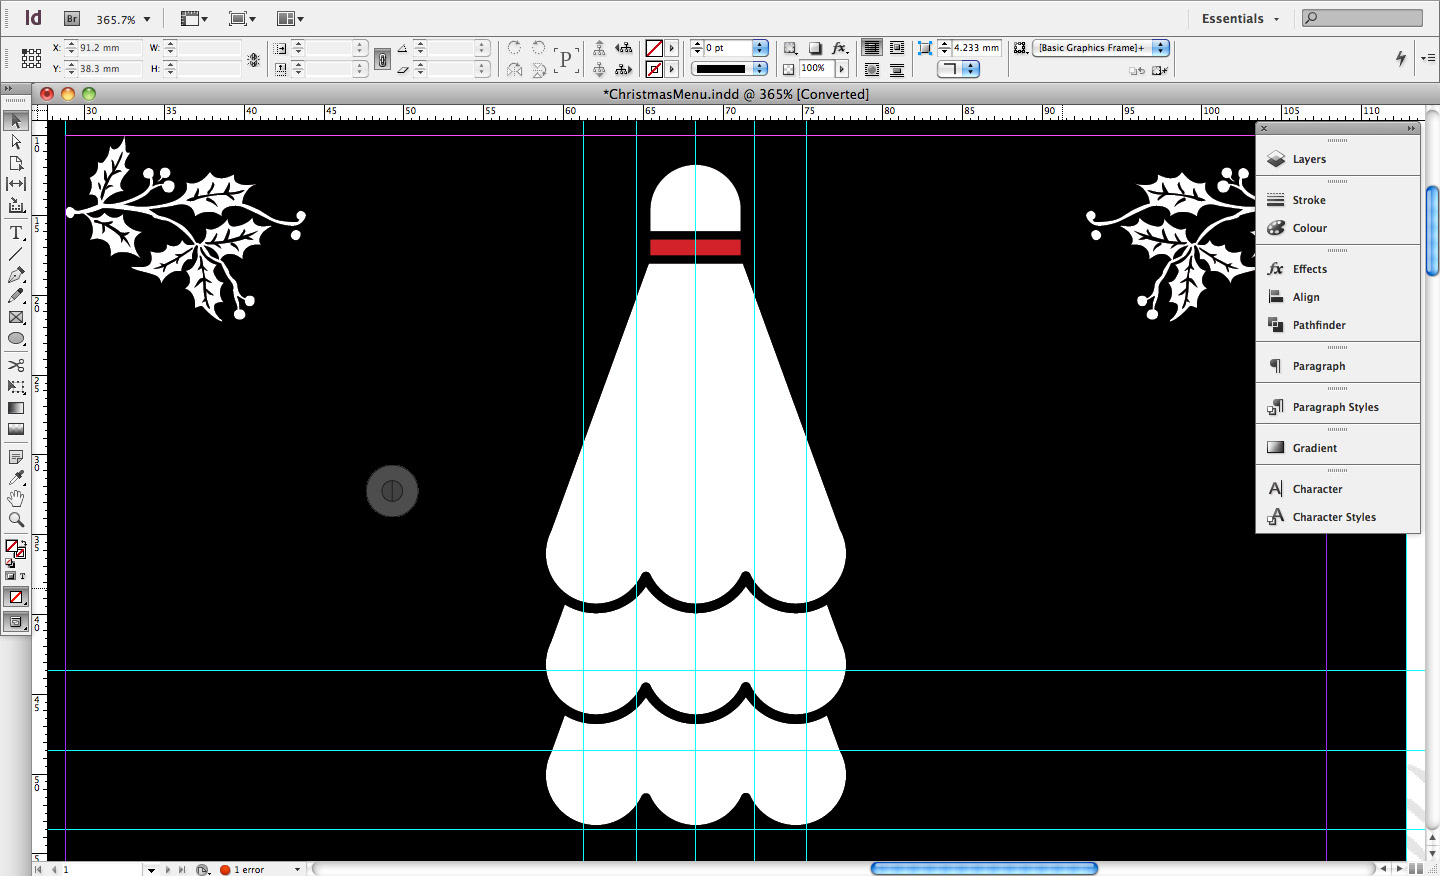Select the Direct Selection tool
This screenshot has height=876, width=1440.
(x=16, y=142)
